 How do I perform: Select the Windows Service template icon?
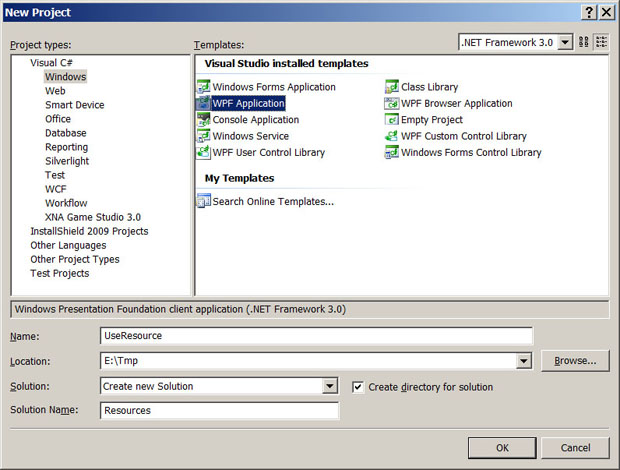tap(203, 136)
